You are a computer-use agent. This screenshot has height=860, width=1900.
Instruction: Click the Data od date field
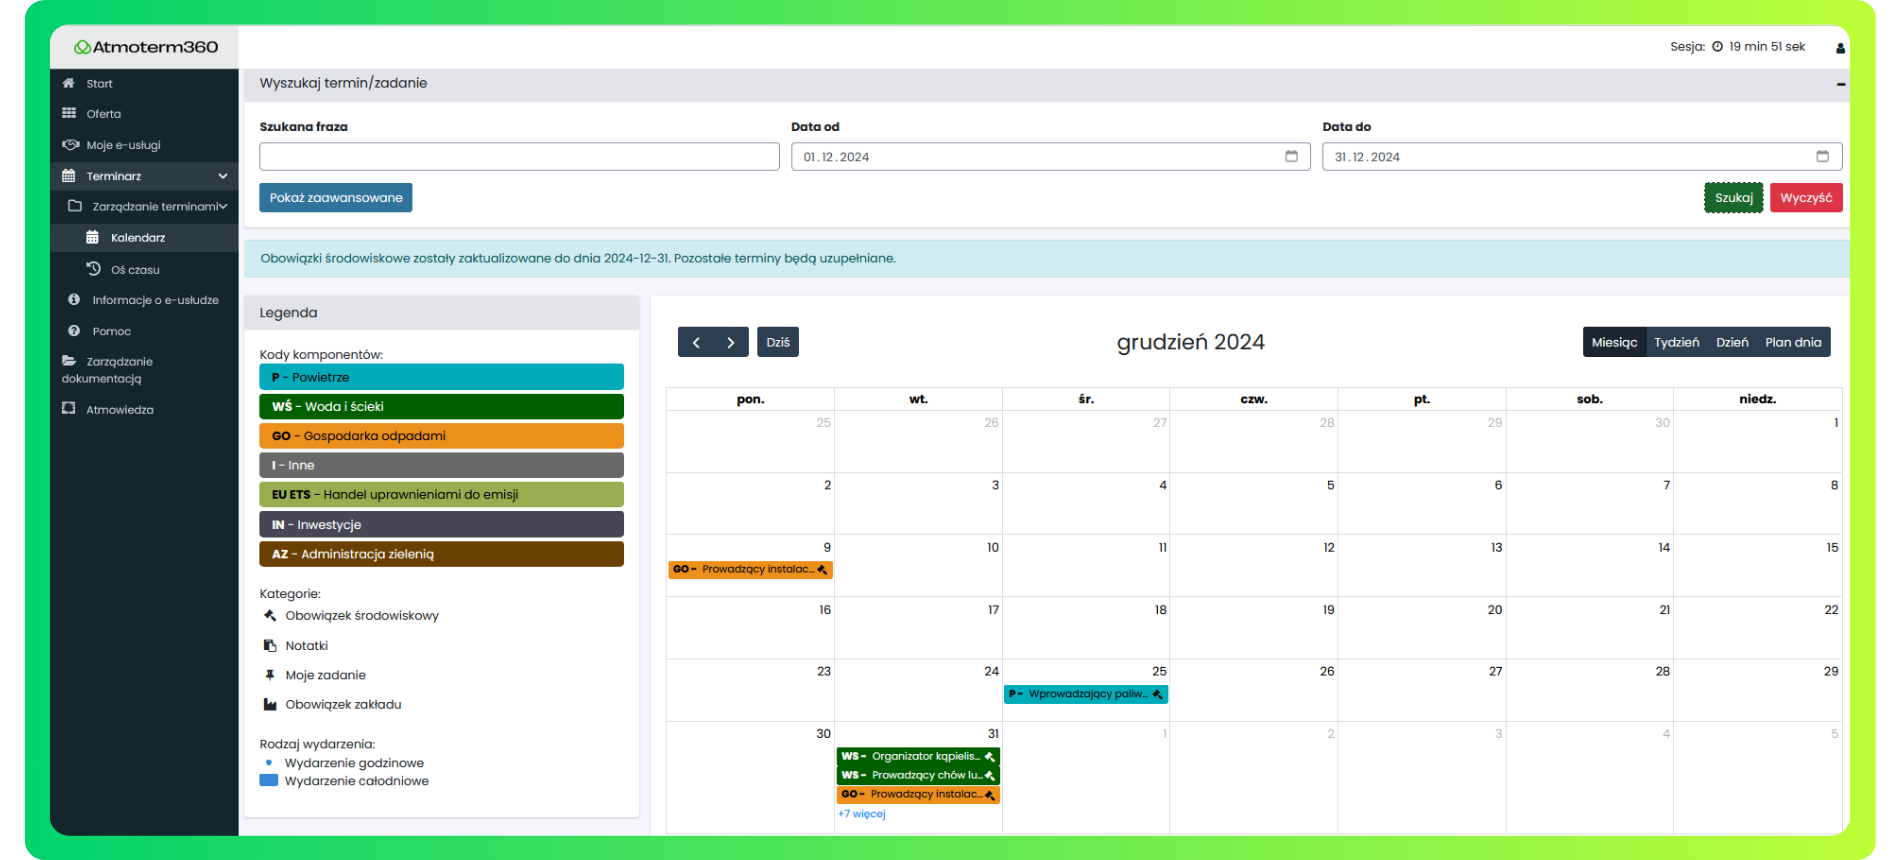coord(1050,156)
